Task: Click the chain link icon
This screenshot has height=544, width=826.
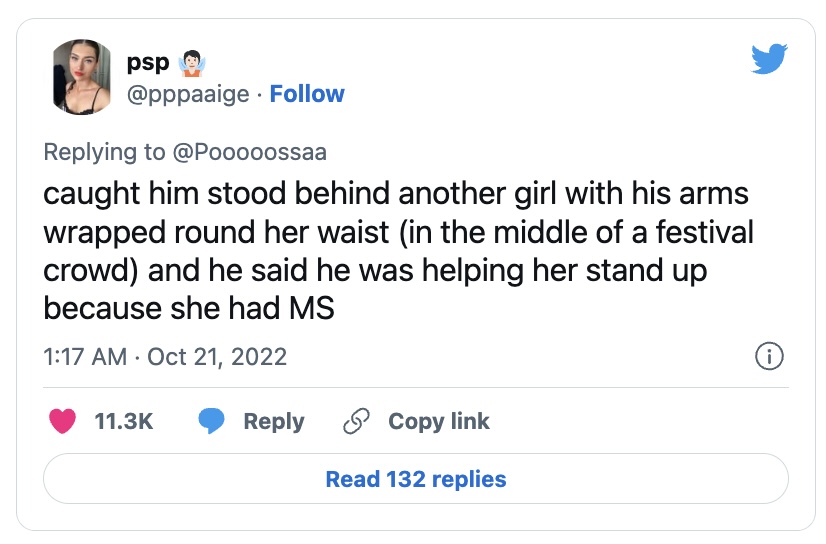Action: (x=356, y=421)
